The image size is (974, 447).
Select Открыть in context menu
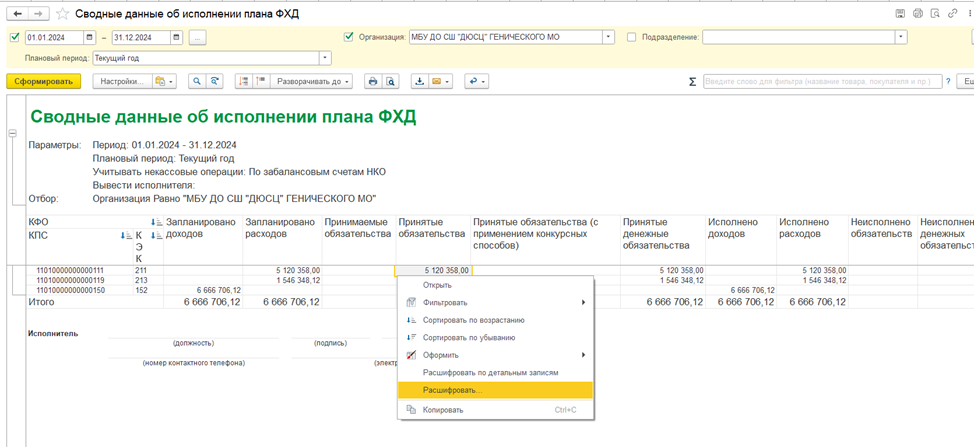tap(495, 286)
